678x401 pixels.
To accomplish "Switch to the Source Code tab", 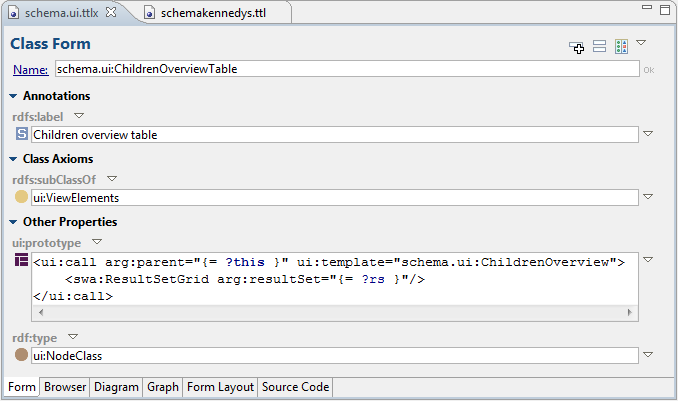I will [x=295, y=387].
